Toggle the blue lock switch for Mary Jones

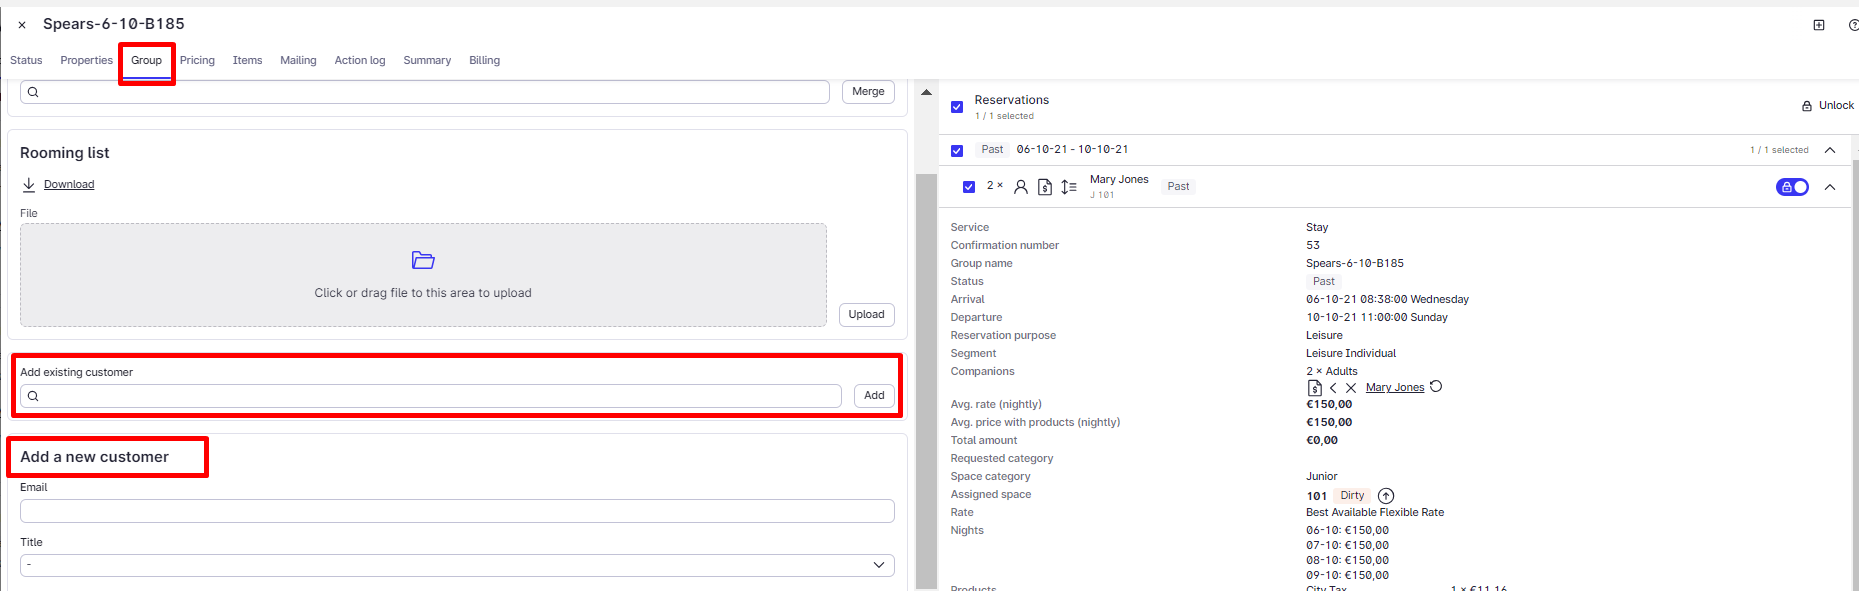tap(1792, 187)
